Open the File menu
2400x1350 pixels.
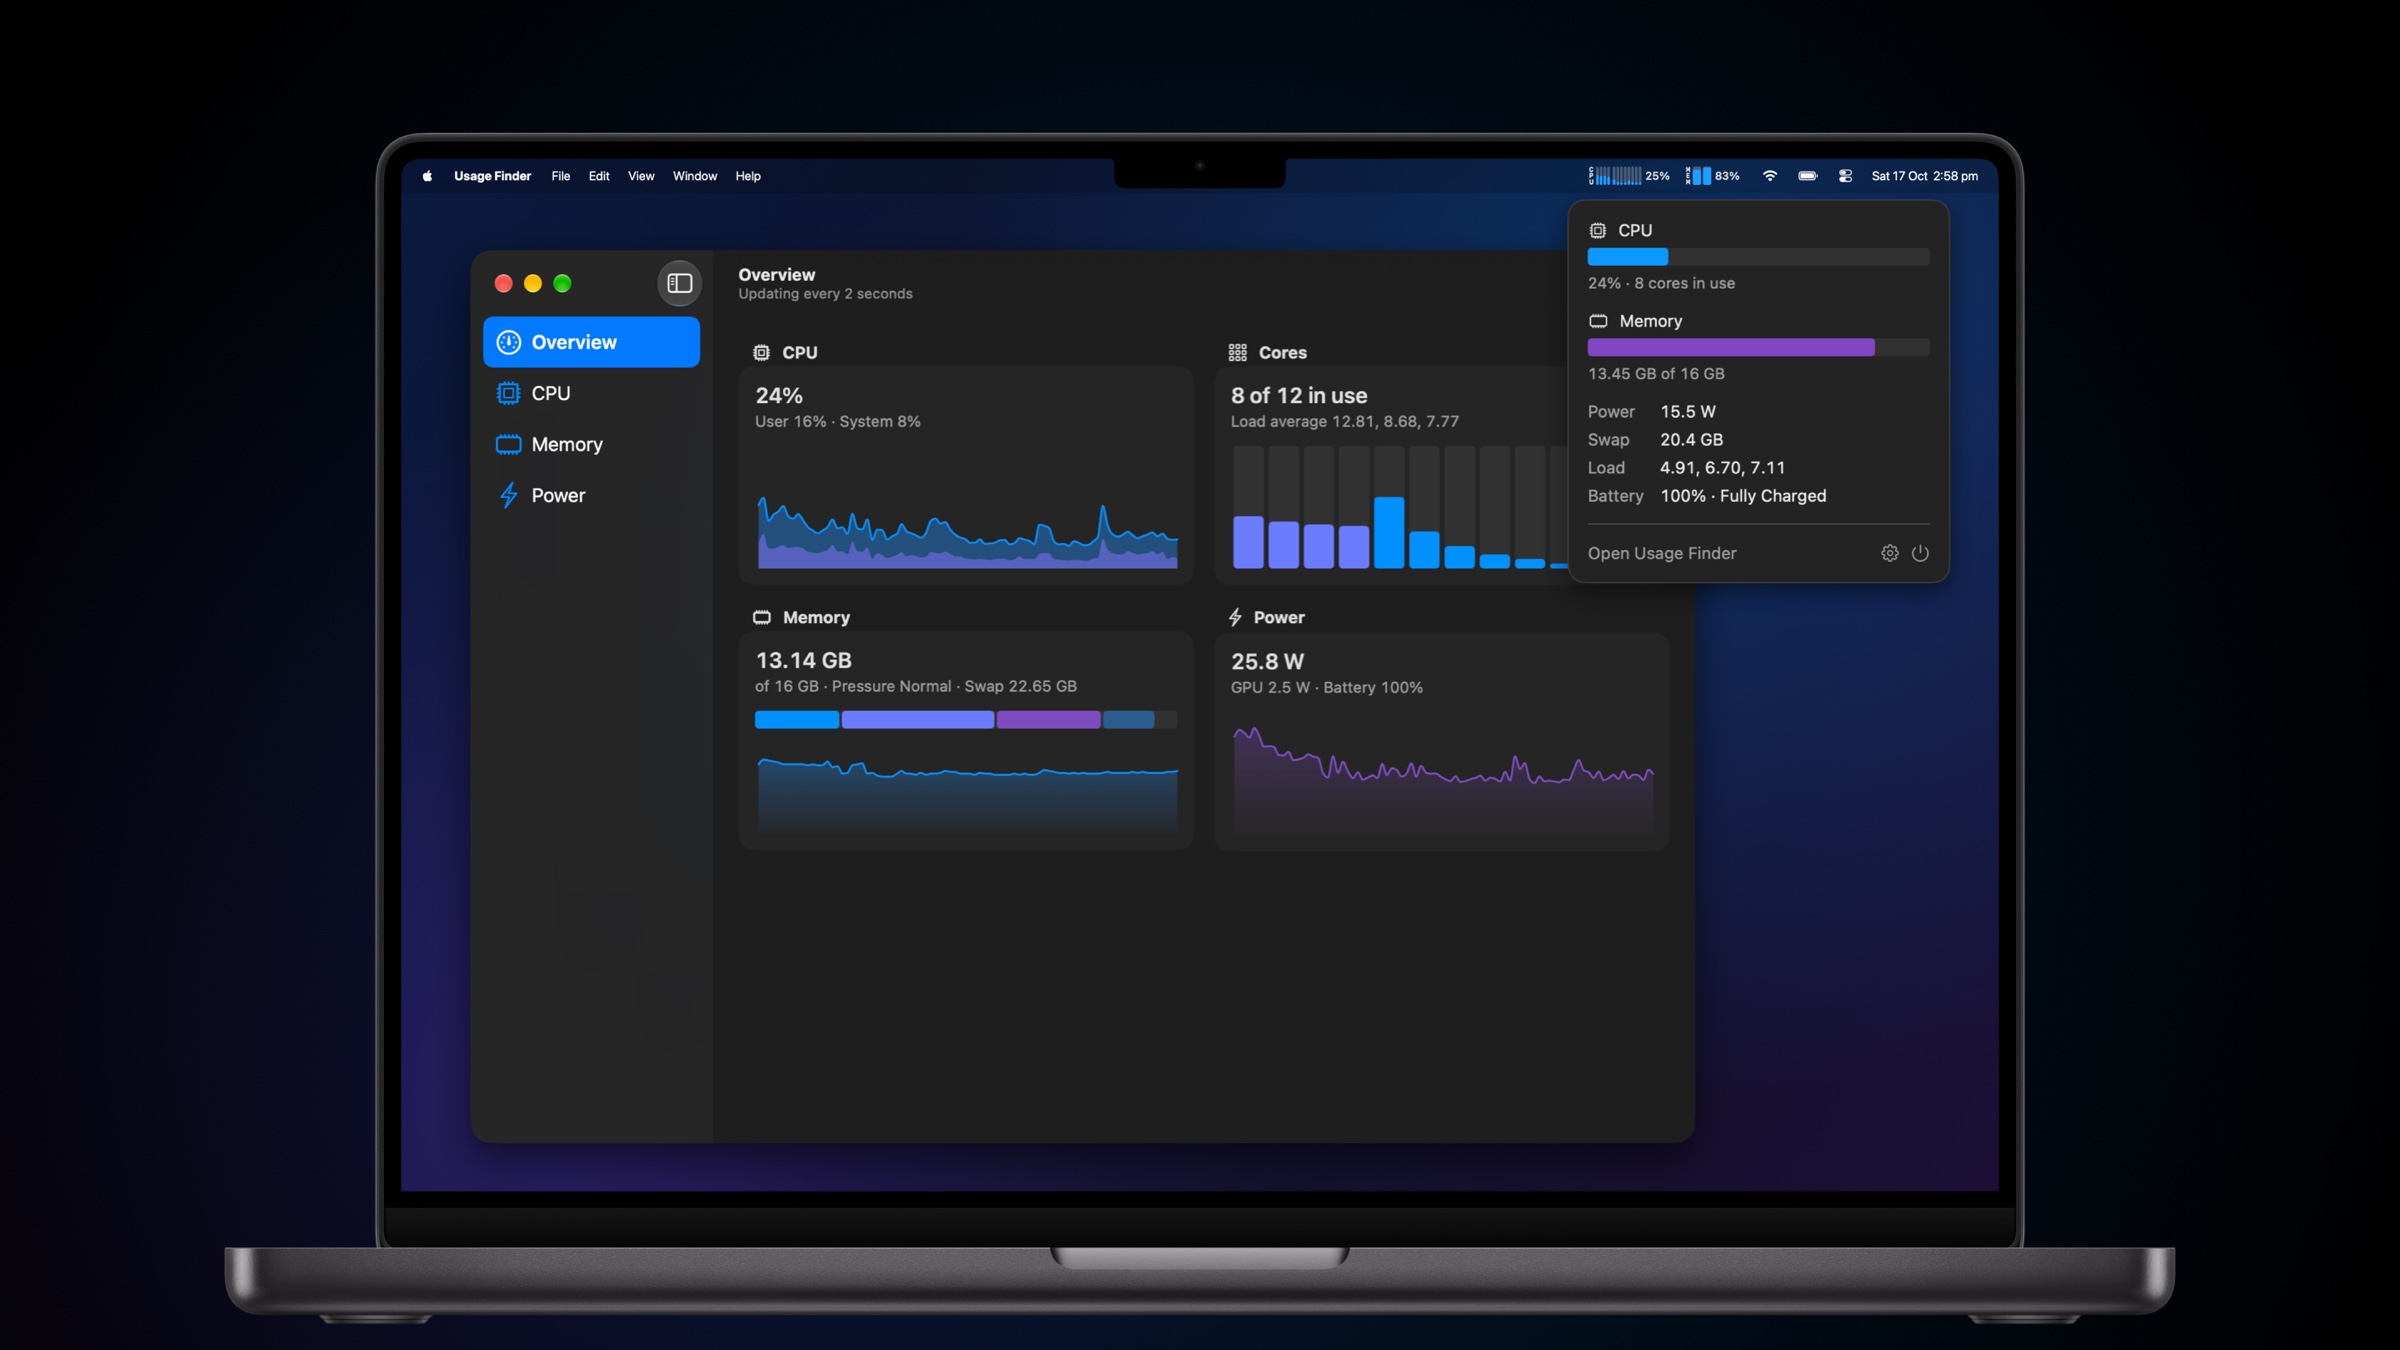pos(560,176)
